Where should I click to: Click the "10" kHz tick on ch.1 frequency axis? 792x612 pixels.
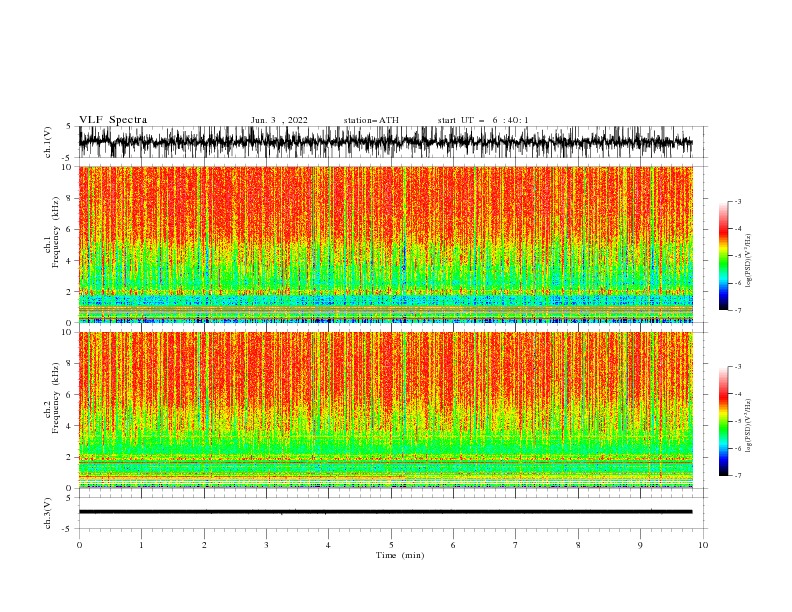click(x=67, y=167)
